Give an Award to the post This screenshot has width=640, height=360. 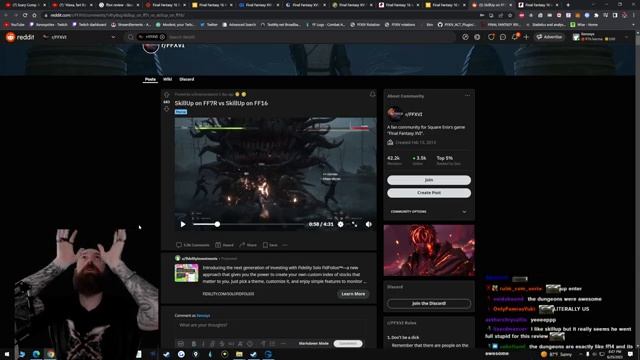(224, 245)
